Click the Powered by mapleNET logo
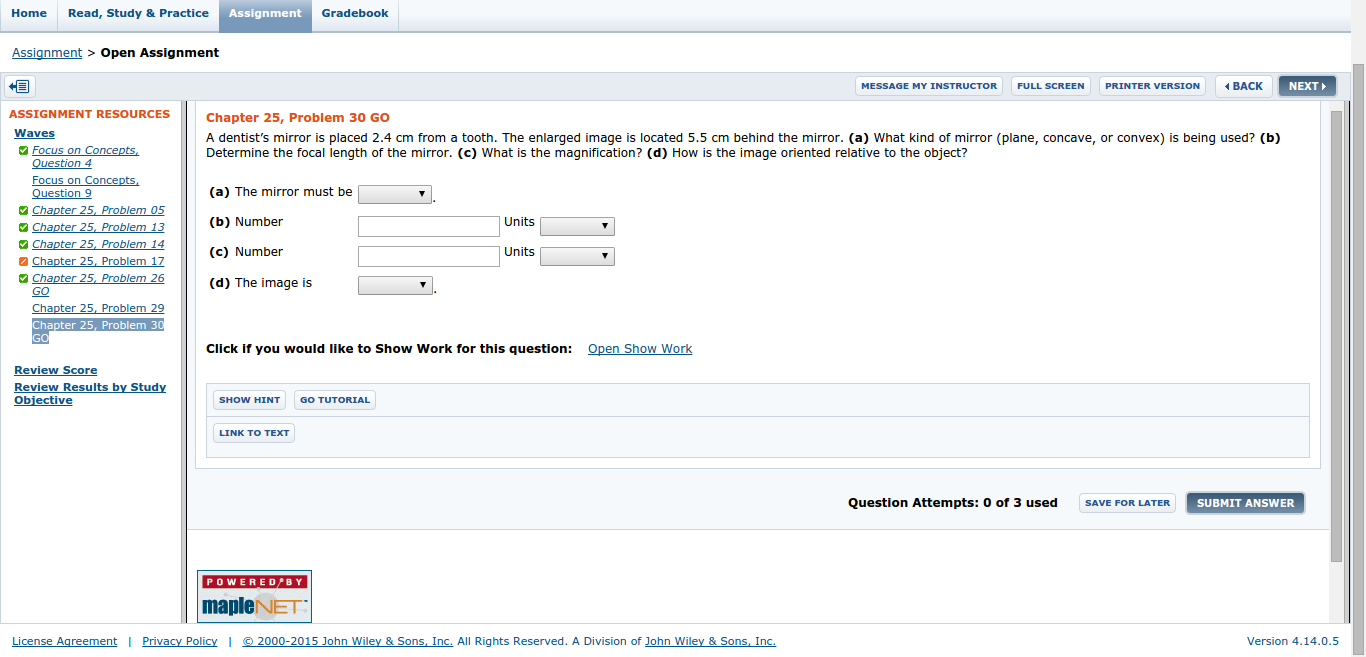This screenshot has width=1366, height=657. coord(254,596)
